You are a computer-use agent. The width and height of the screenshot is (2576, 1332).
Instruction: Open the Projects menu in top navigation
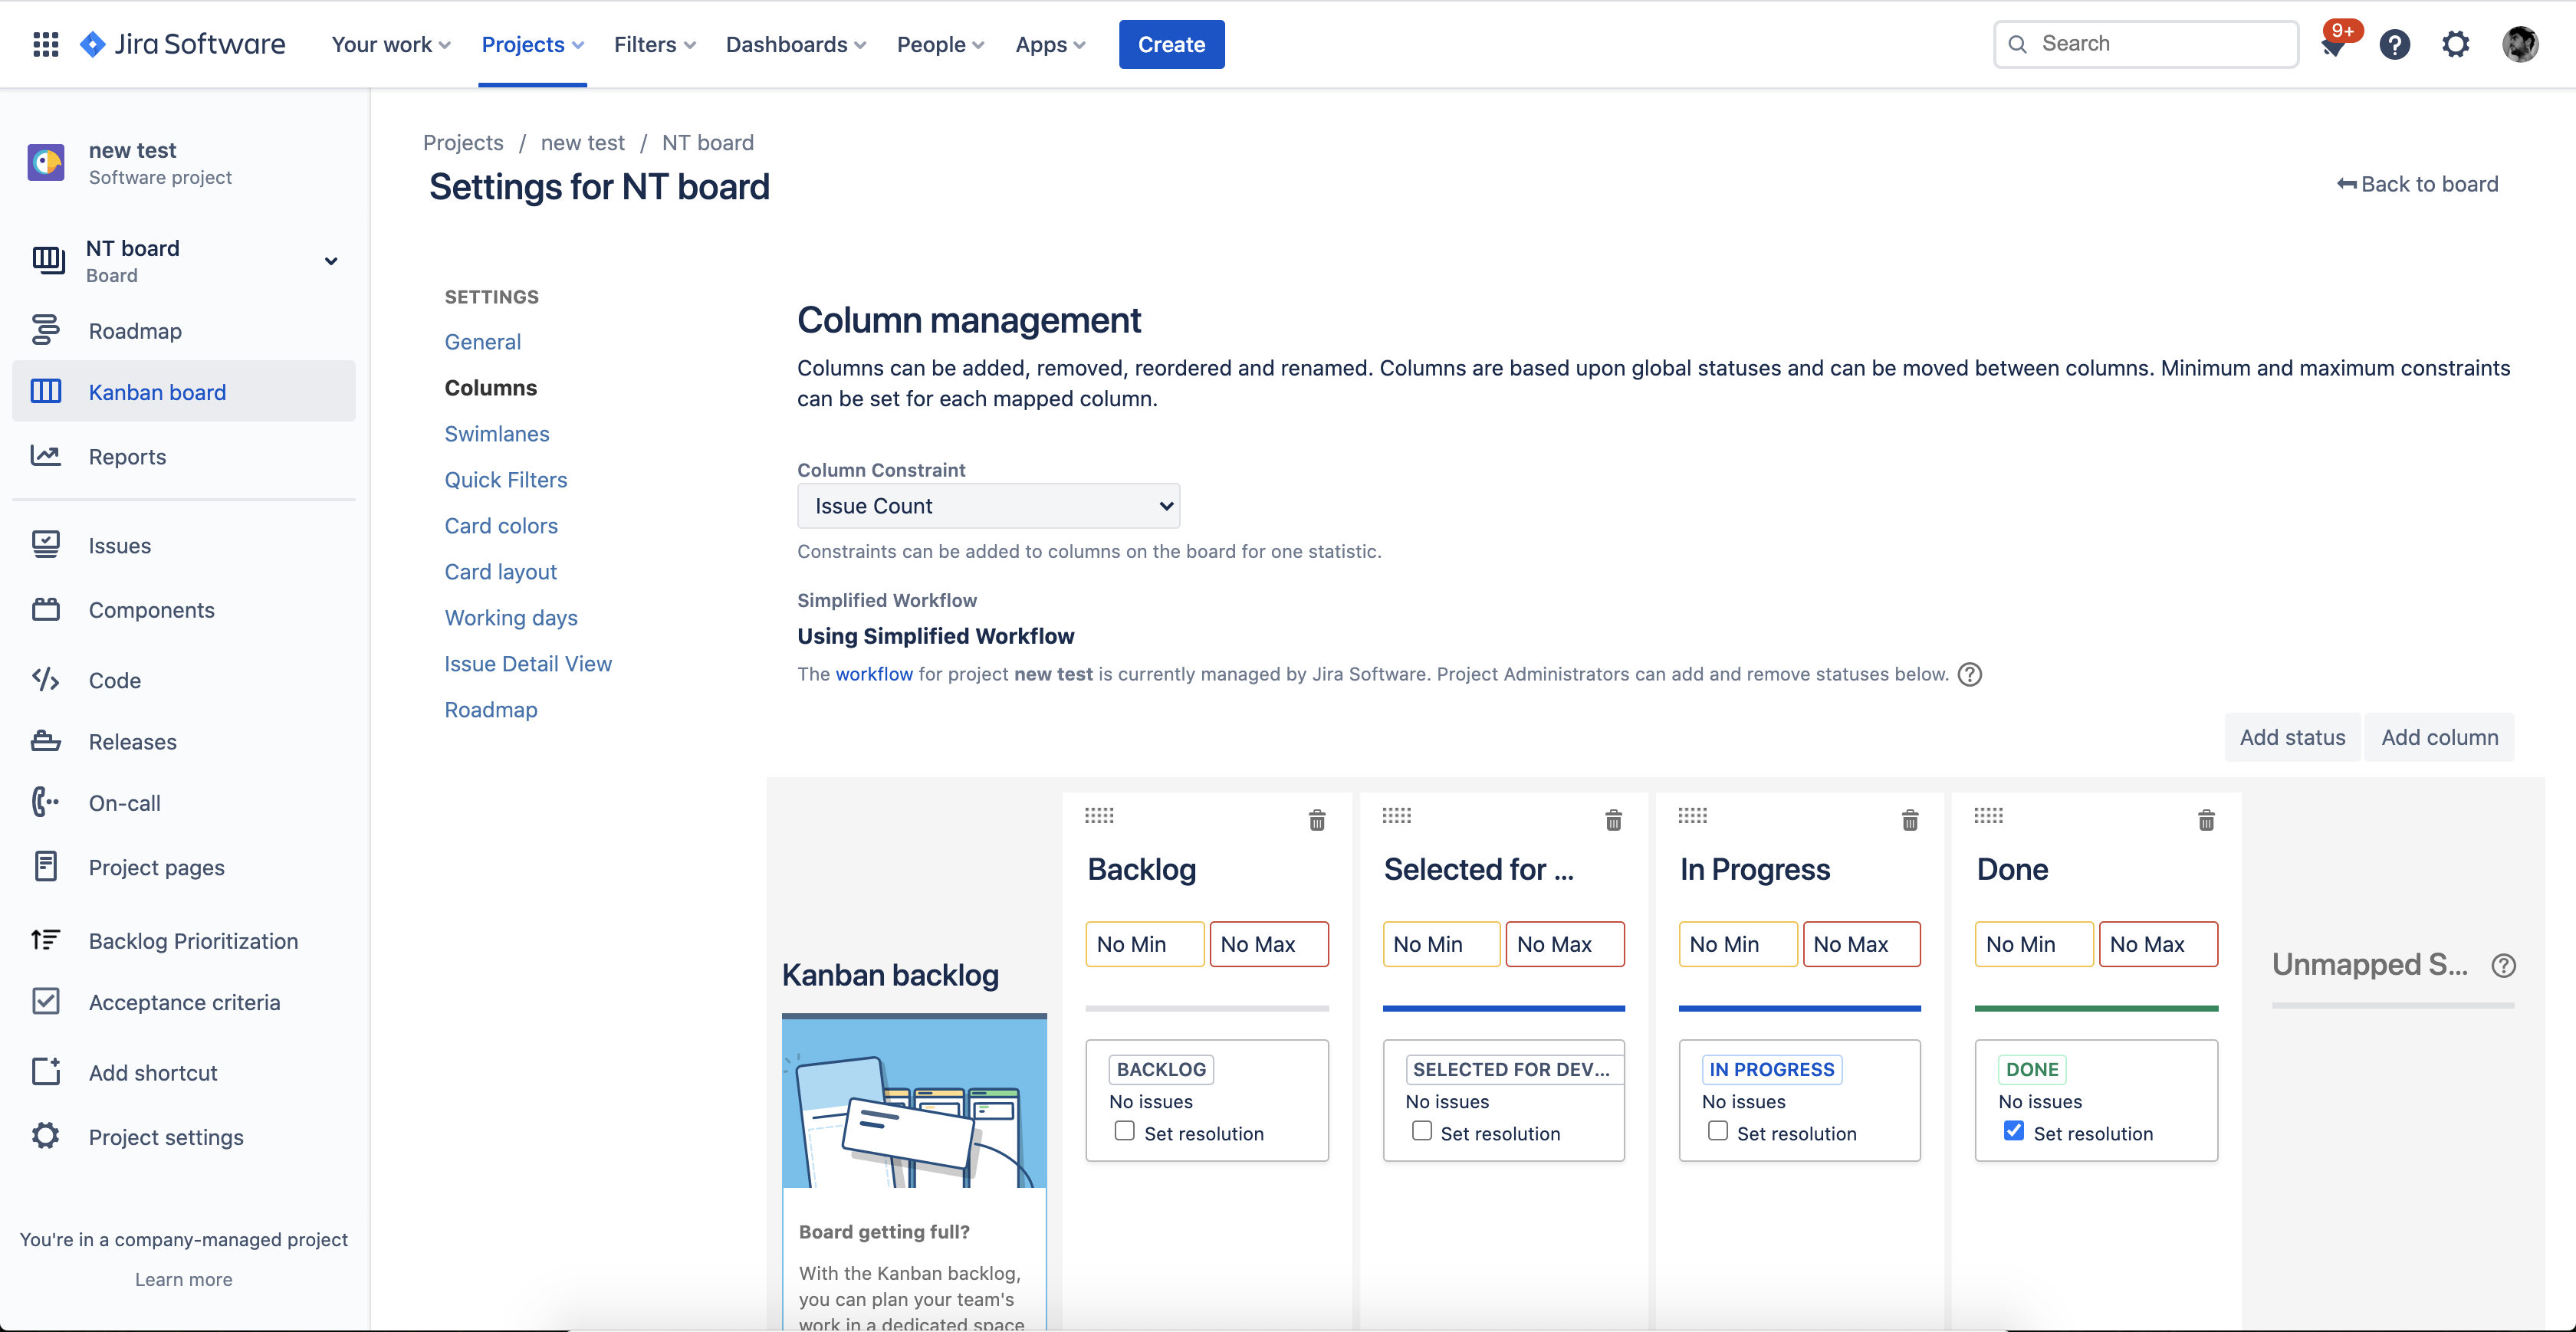(532, 44)
